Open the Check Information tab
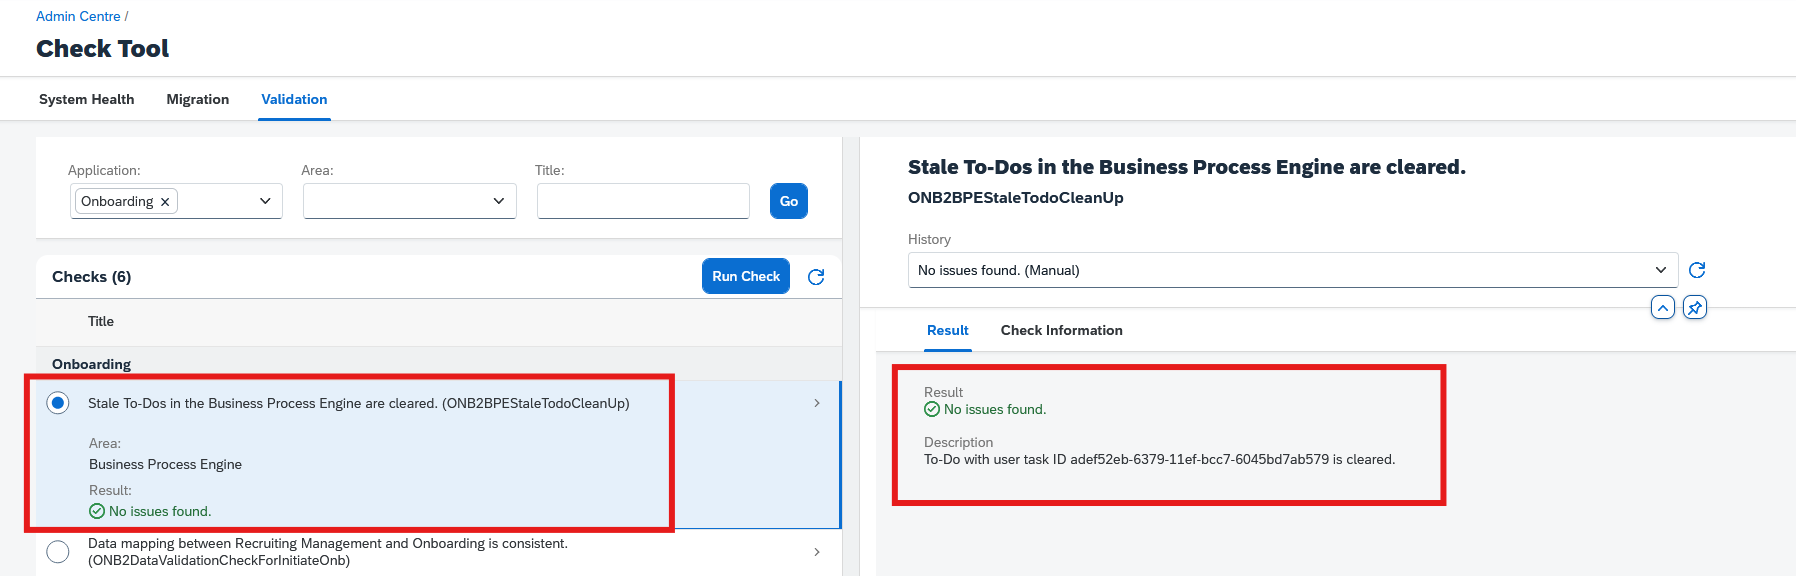Viewport: 1796px width, 576px height. click(1062, 330)
